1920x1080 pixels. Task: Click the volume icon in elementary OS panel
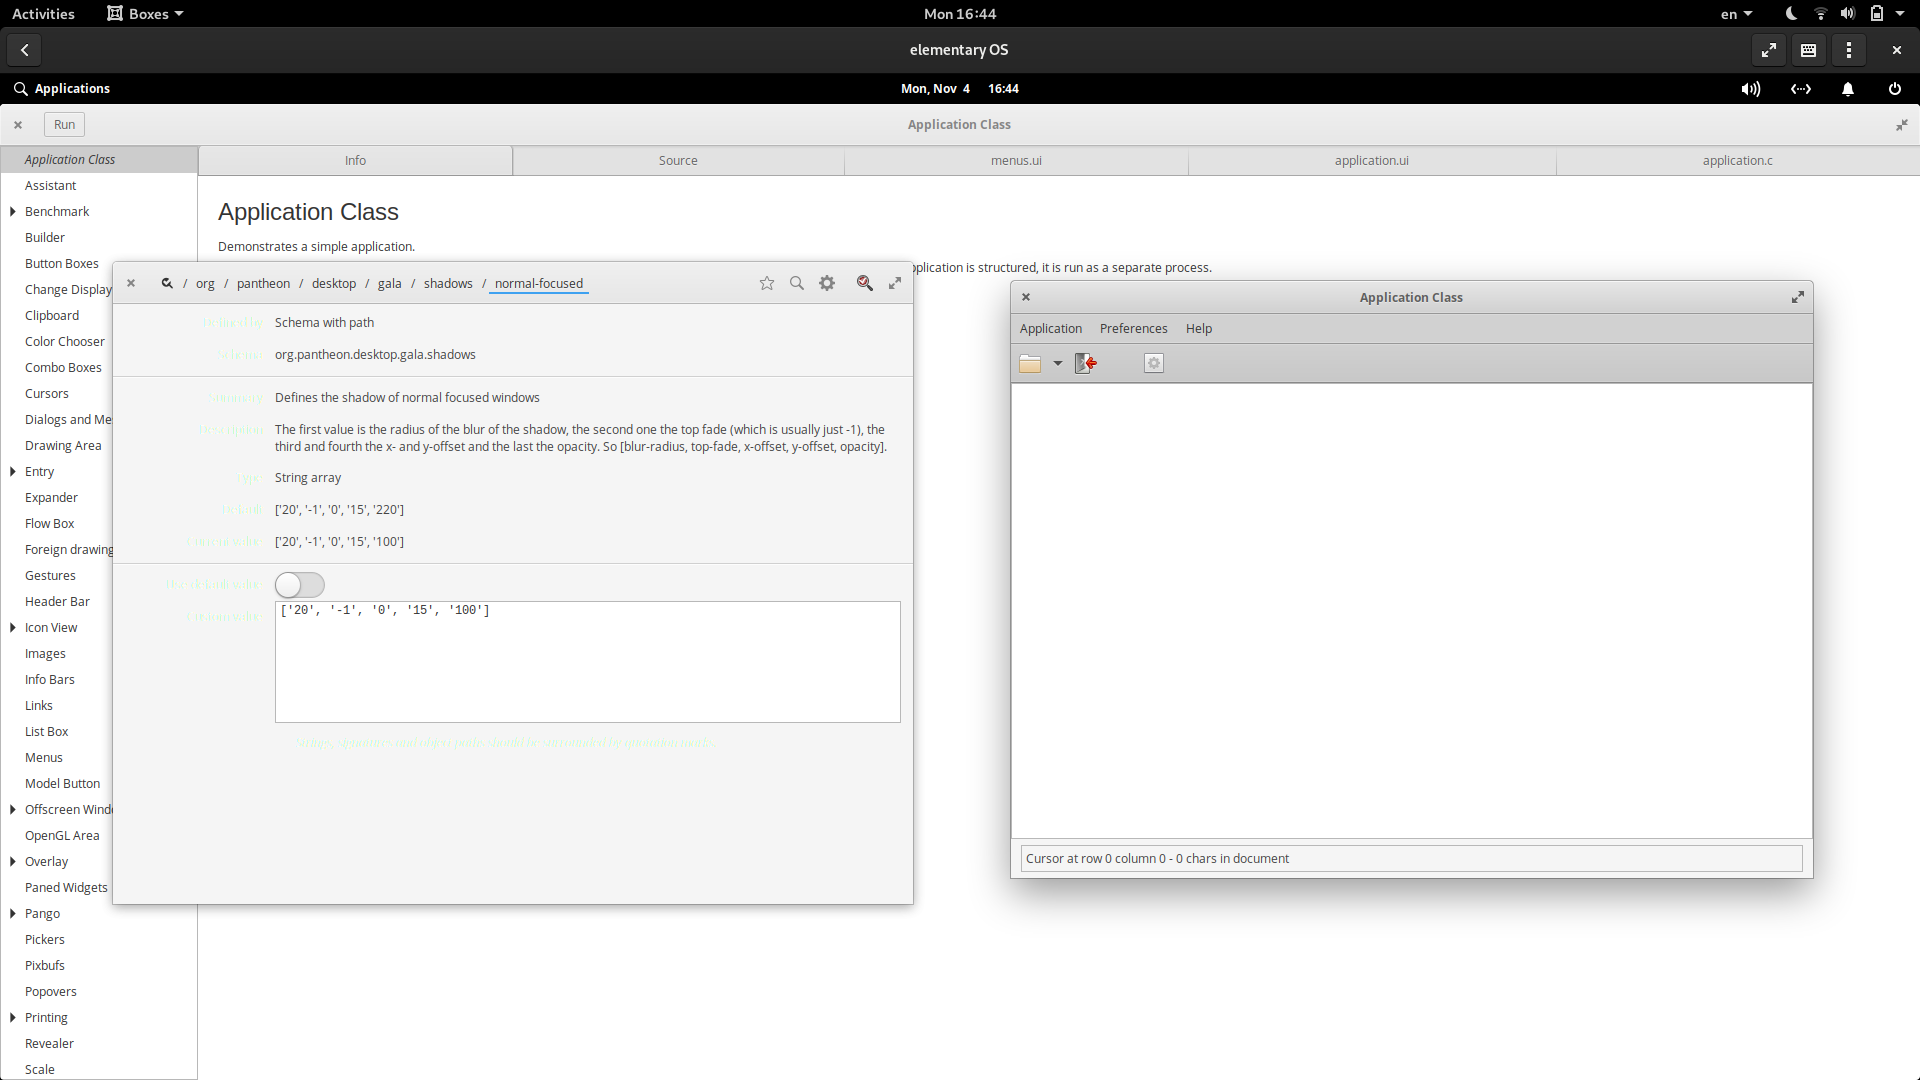[1750, 89]
